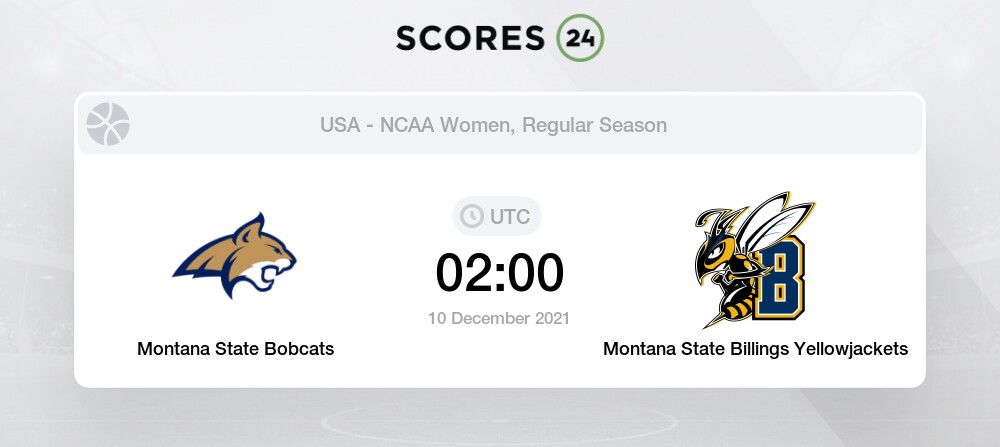Click the green-circled 24 badge
This screenshot has width=1000, height=447.
tap(580, 38)
